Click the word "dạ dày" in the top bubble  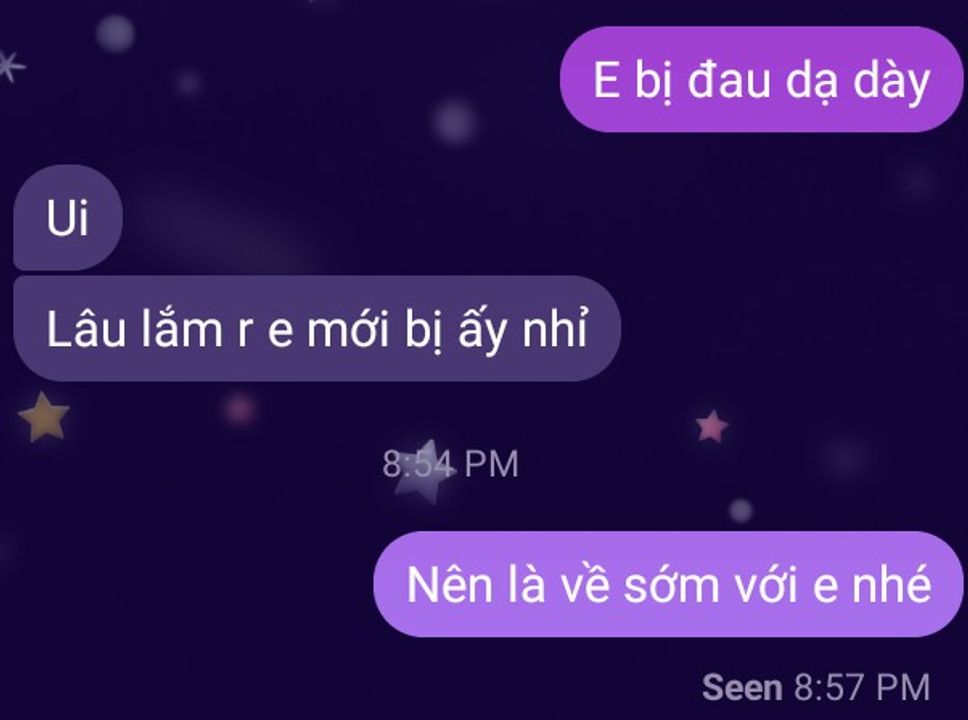[x=857, y=82]
